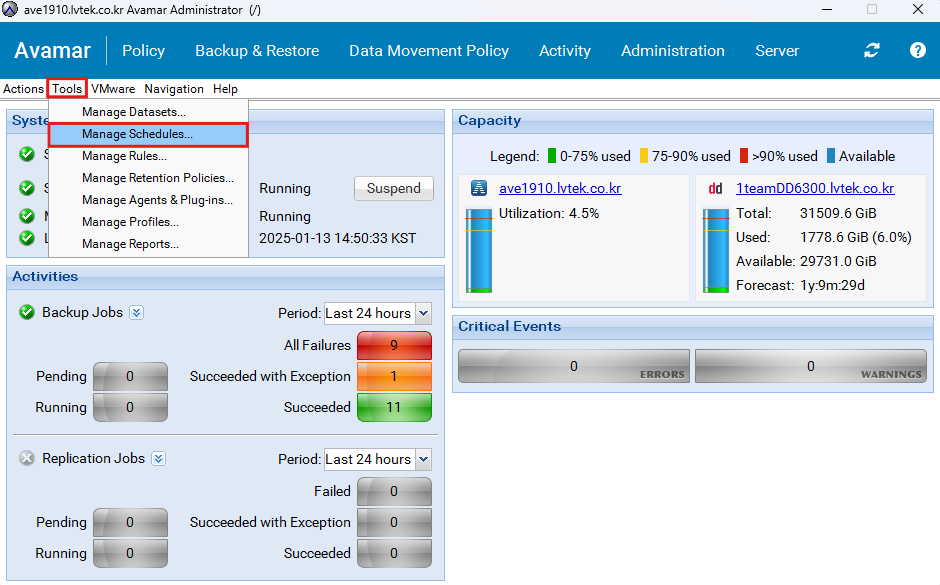This screenshot has width=940, height=585.
Task: Select Manage Rules... menu entry
Action: 149,156
